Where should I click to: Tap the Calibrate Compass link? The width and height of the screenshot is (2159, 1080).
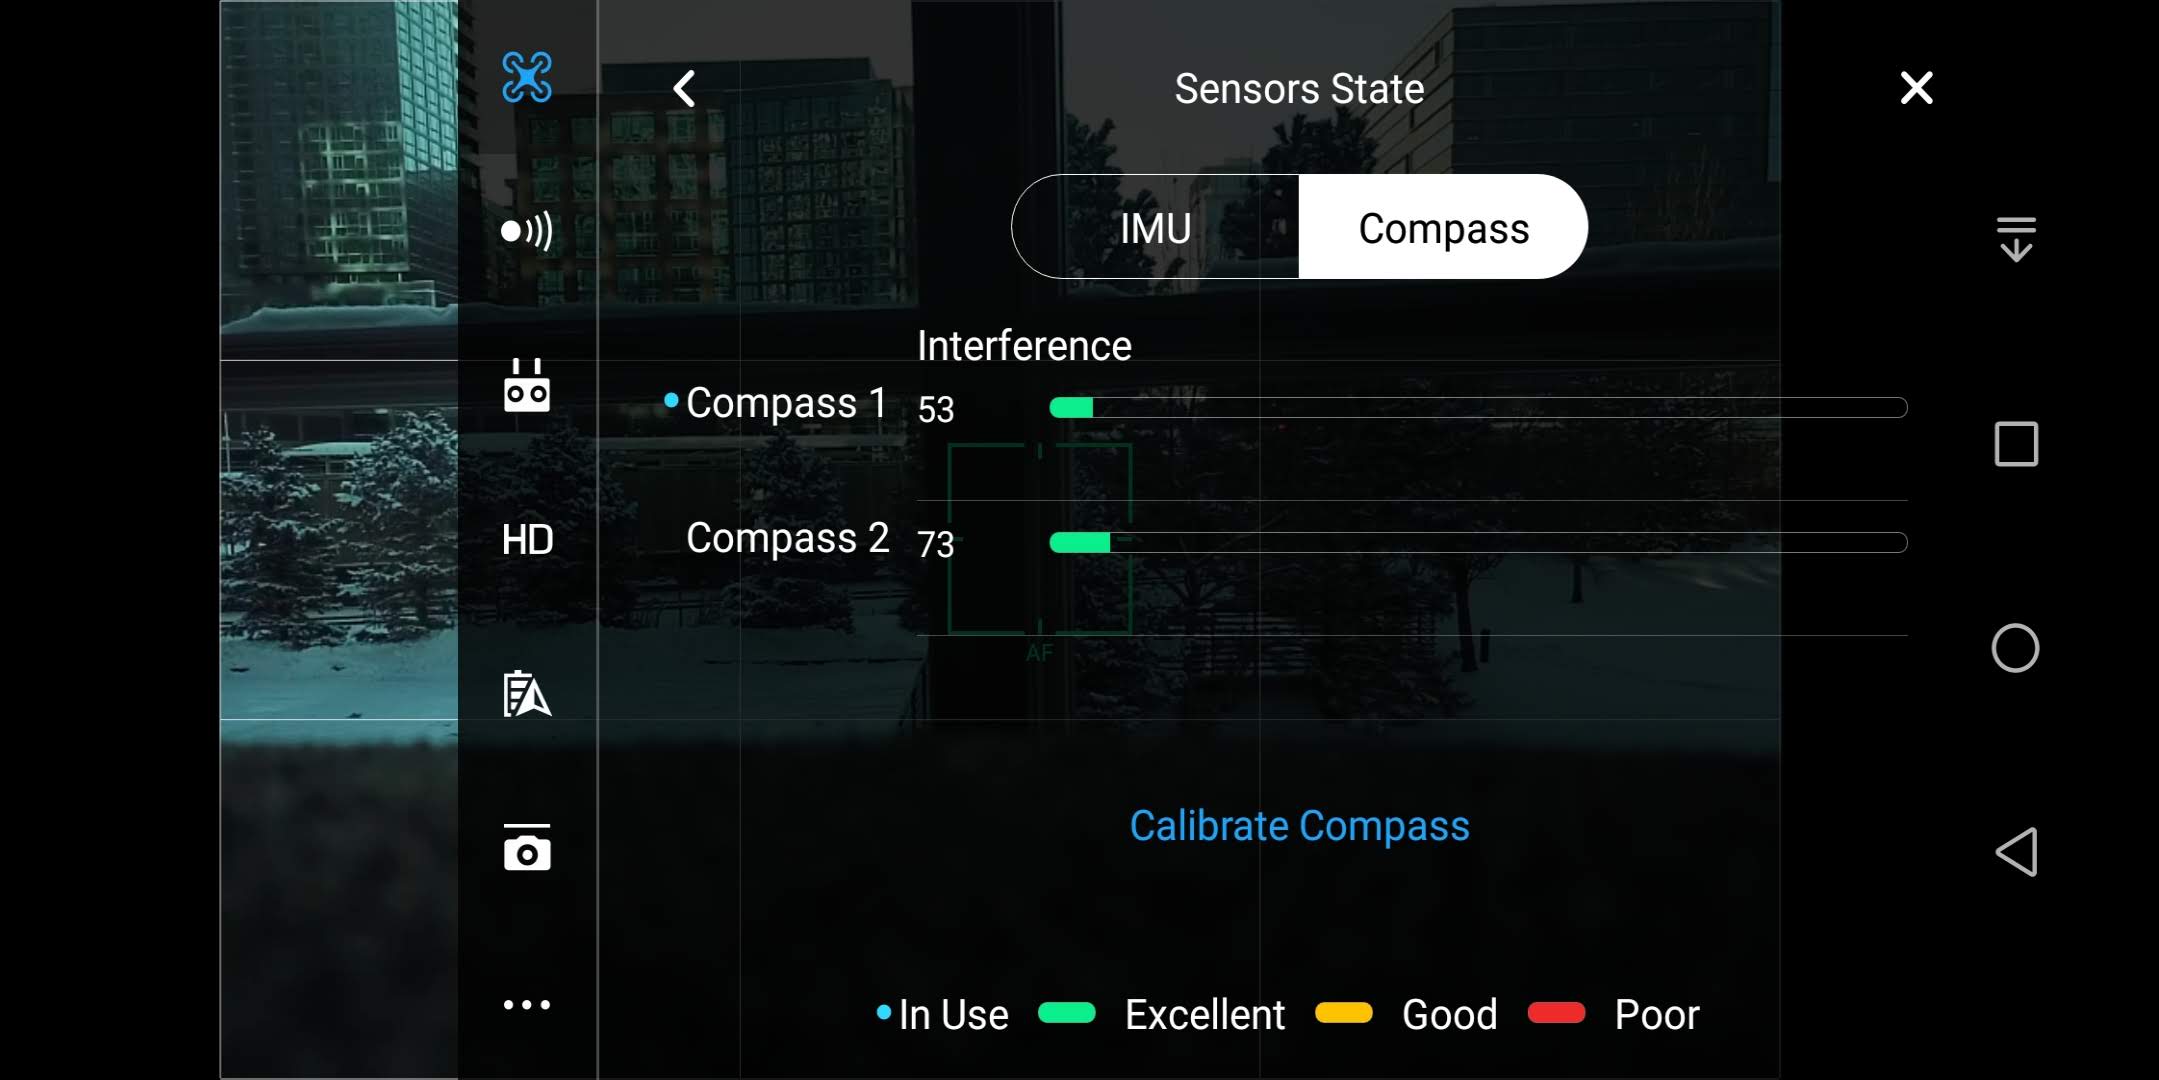(1299, 826)
